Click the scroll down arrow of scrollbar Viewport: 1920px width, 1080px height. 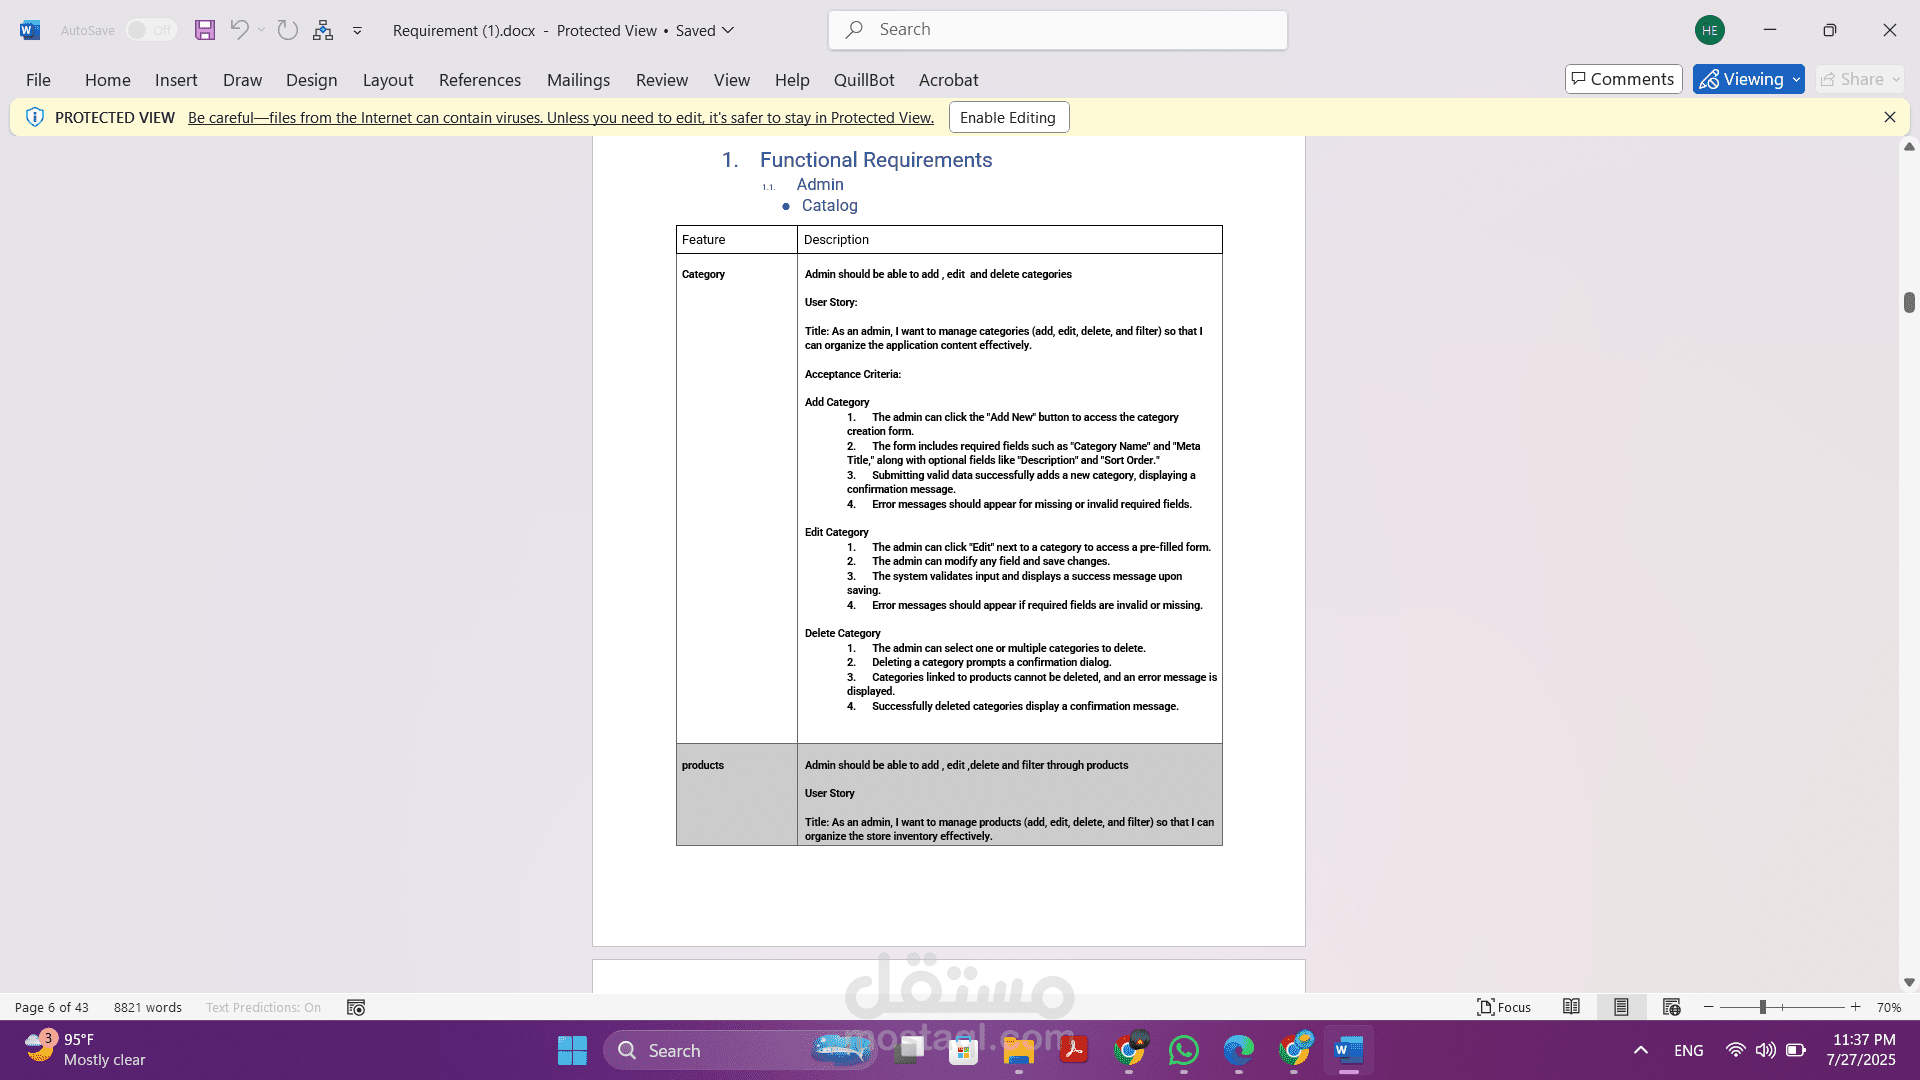click(x=1909, y=983)
